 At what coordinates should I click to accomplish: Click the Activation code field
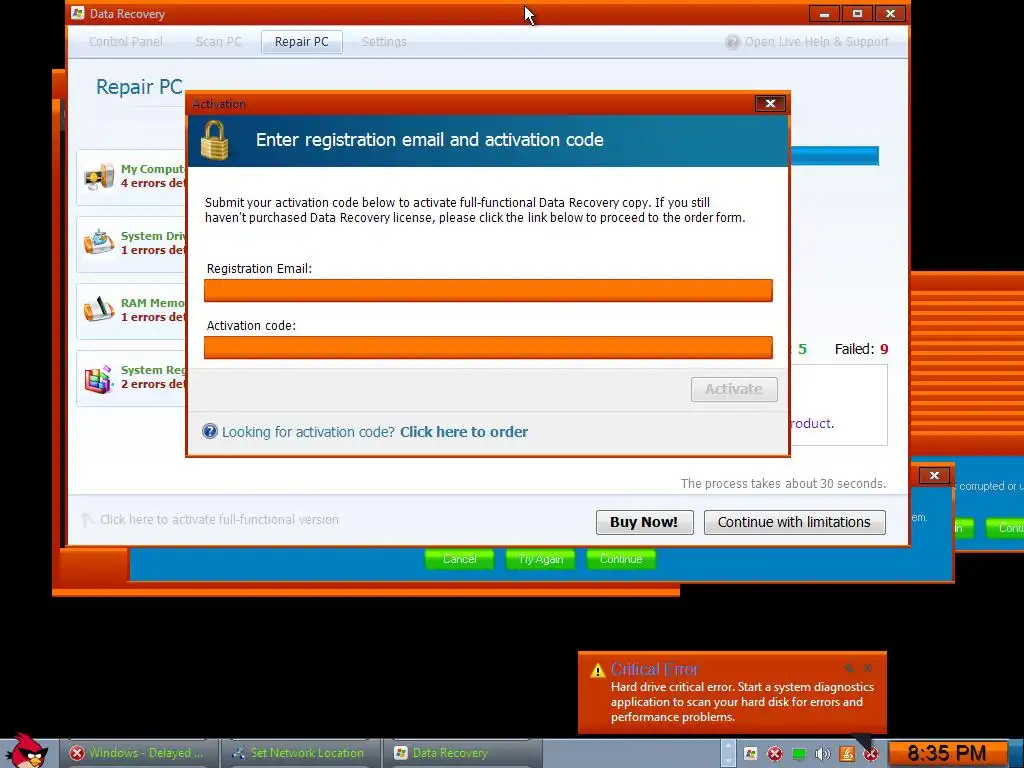coord(488,347)
